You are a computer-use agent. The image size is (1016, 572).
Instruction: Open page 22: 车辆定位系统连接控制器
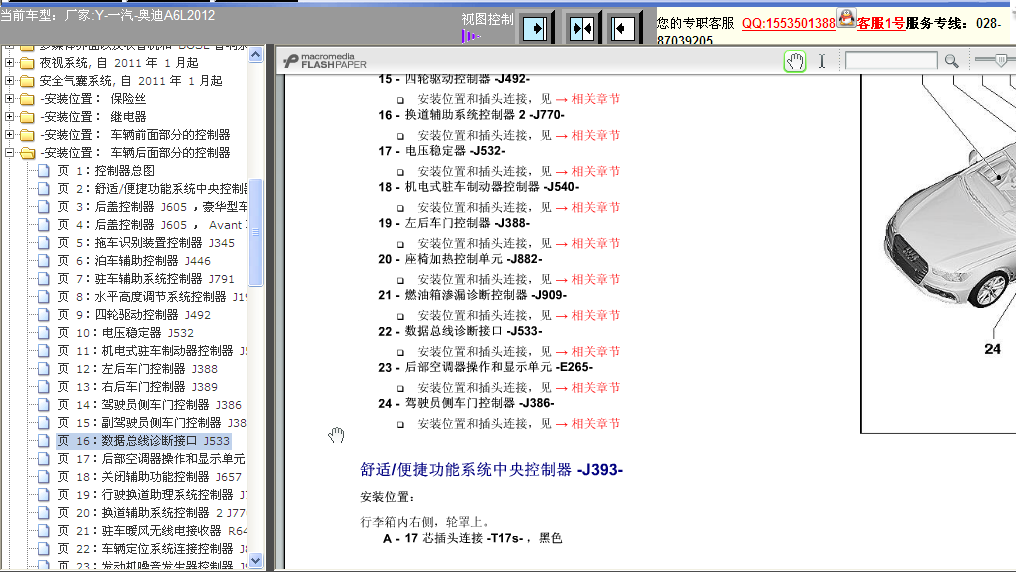point(152,549)
